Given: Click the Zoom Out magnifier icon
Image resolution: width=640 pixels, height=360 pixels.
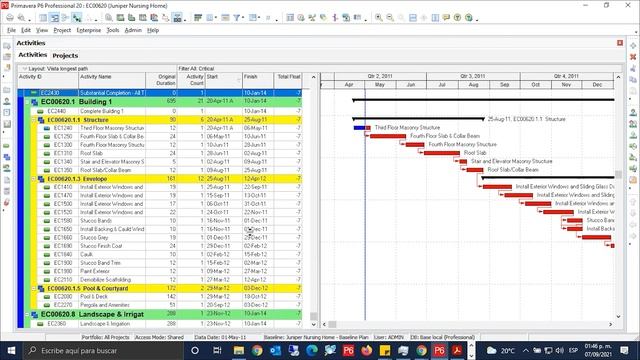Looking at the screenshot, I should pos(390,18).
